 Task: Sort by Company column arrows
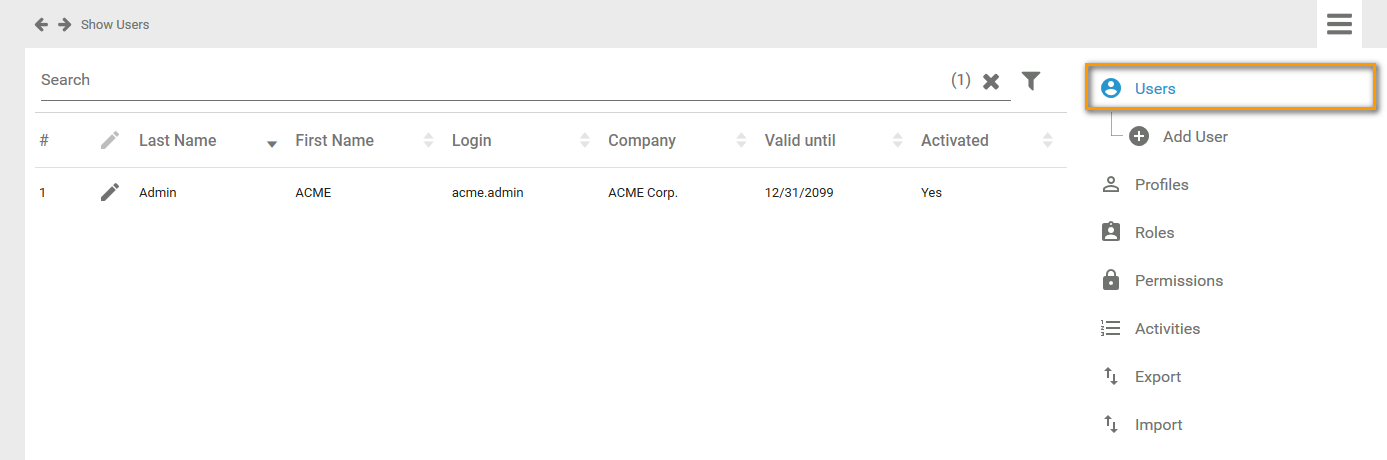coord(741,141)
